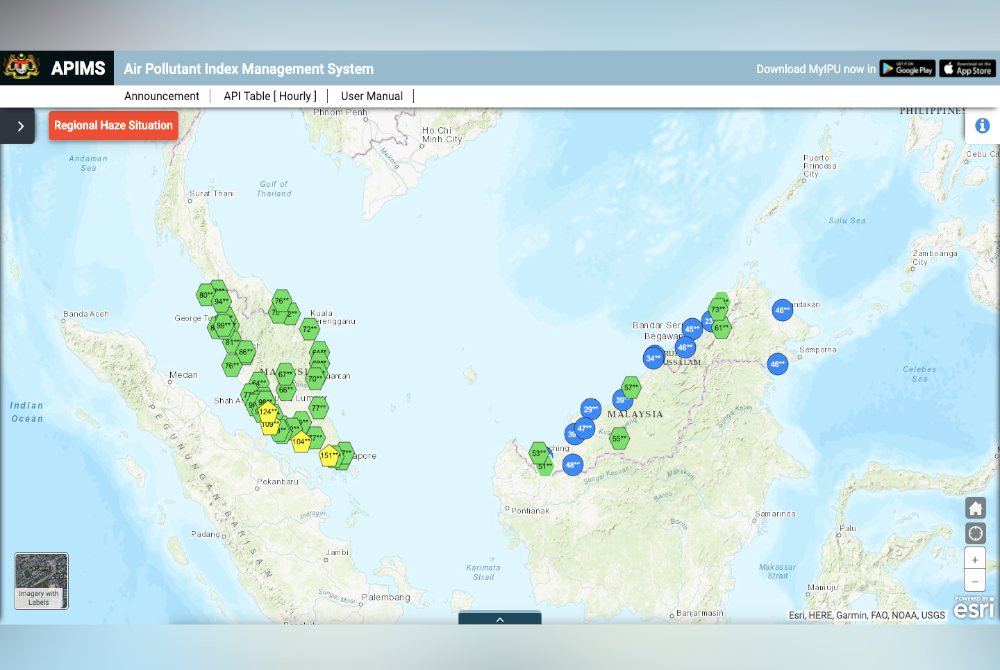The image size is (1000, 670).
Task: Click the App Store download badge
Action: 966,68
